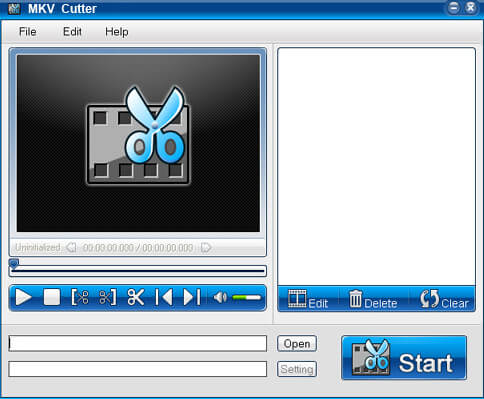Open the Help menu
484x399 pixels.
pyautogui.click(x=117, y=32)
